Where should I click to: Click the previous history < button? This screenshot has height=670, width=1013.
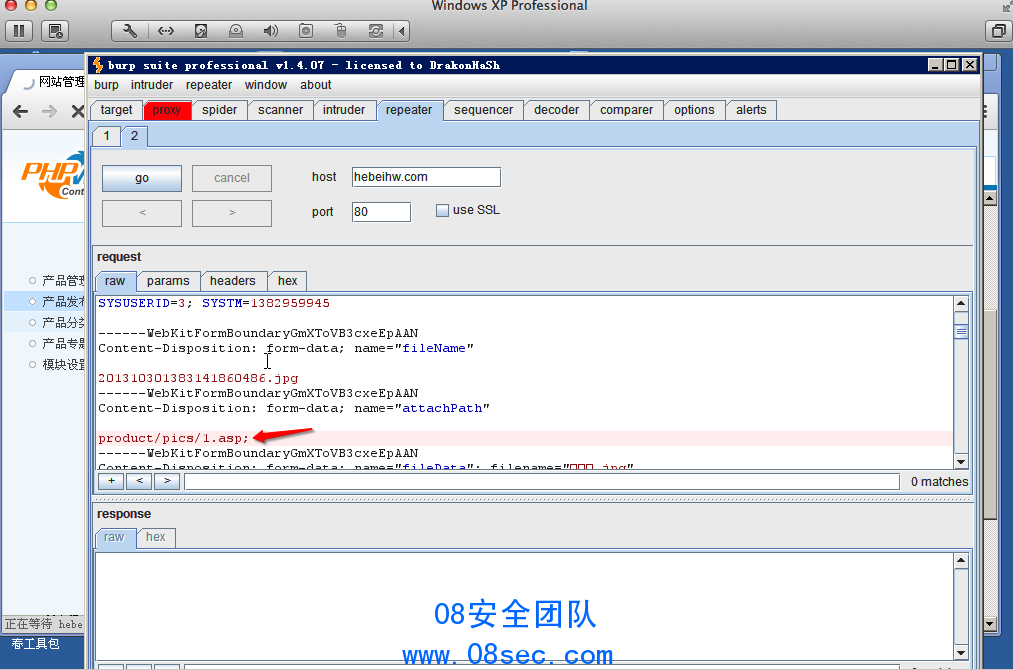141,213
